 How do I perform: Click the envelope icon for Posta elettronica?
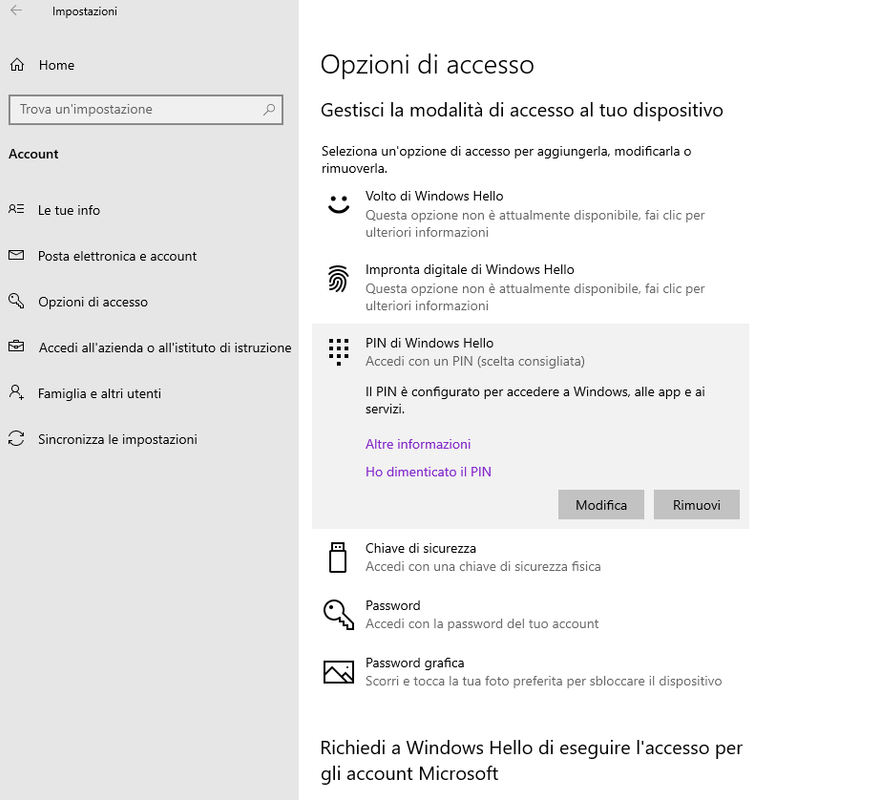point(16,255)
